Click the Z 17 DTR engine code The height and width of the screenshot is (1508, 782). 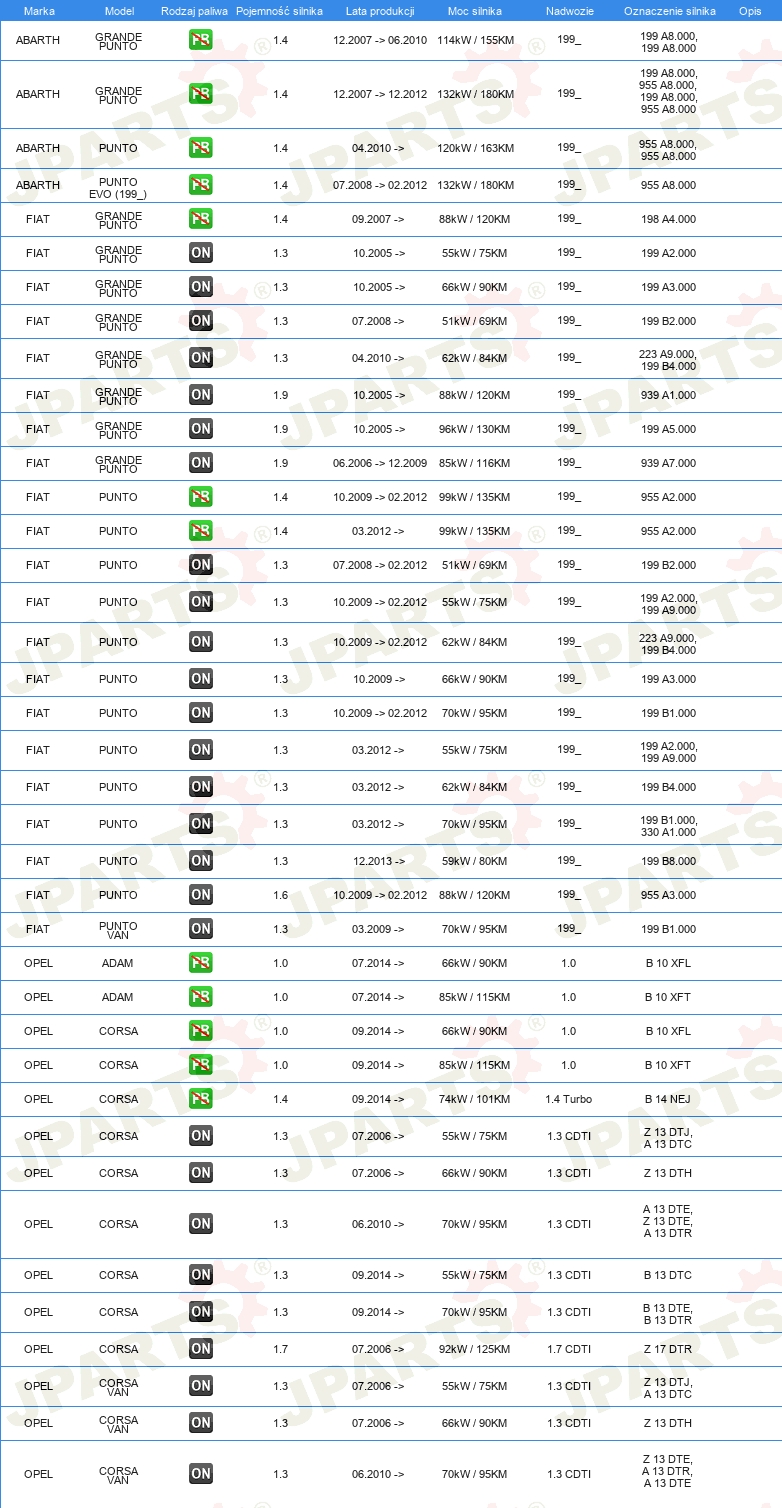click(x=668, y=1349)
